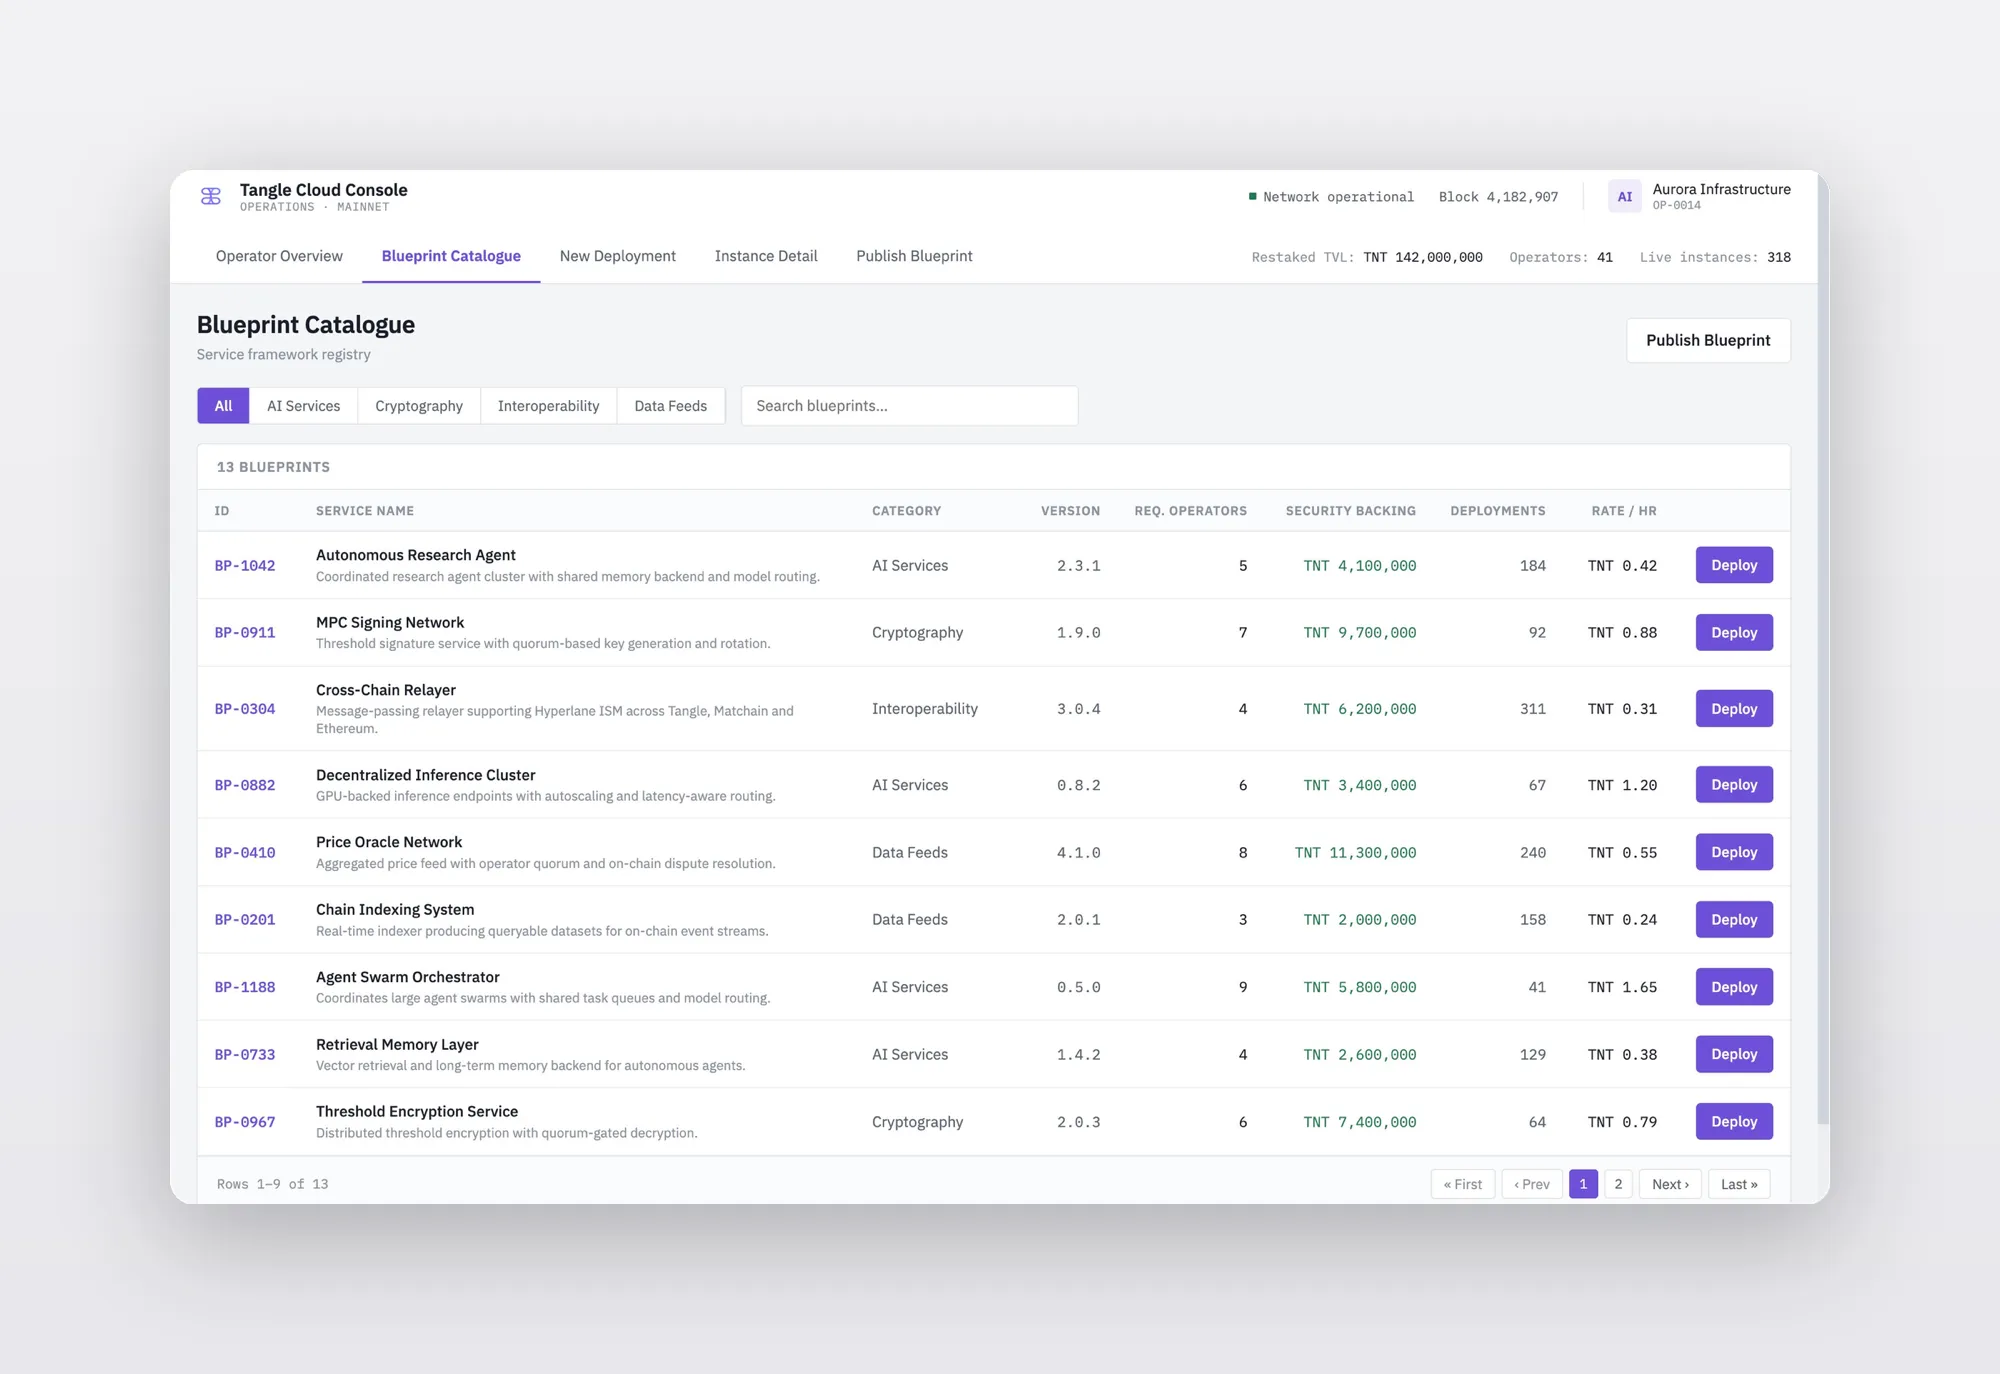Click the TNT 1.65 rate cell
Viewport: 2000px width, 1374px height.
click(1622, 987)
